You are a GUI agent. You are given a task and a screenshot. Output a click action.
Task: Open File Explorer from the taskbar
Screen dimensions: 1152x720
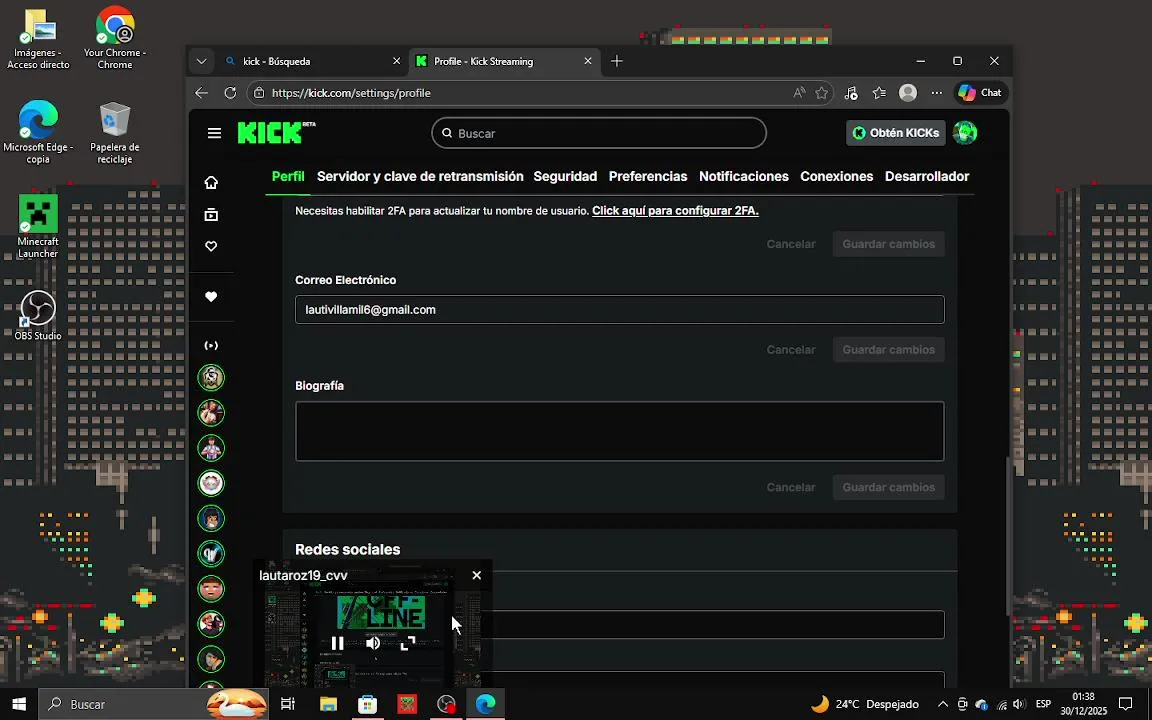(328, 704)
